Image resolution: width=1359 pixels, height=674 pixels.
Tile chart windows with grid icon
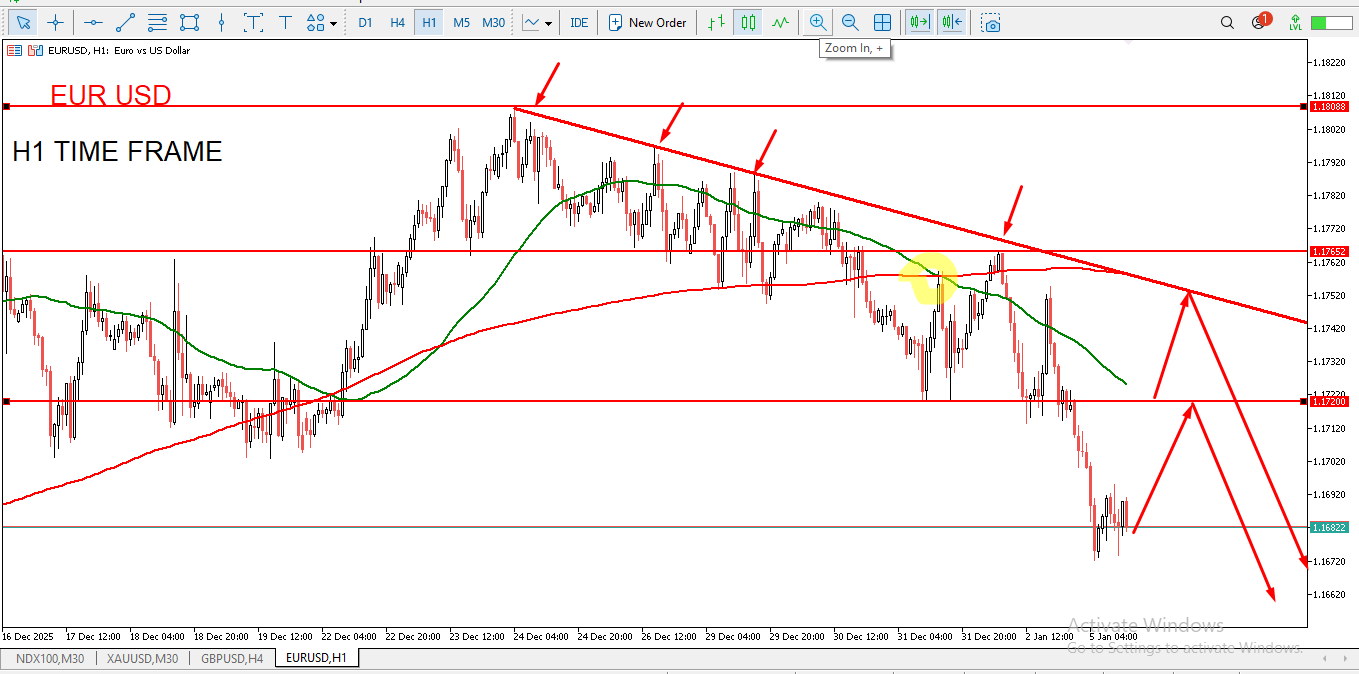(x=882, y=22)
